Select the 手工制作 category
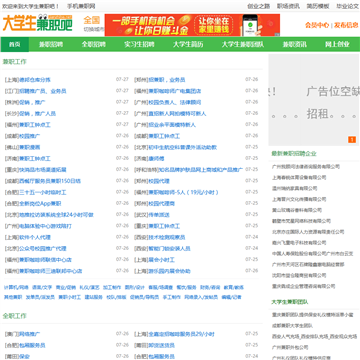 (x=172, y=297)
